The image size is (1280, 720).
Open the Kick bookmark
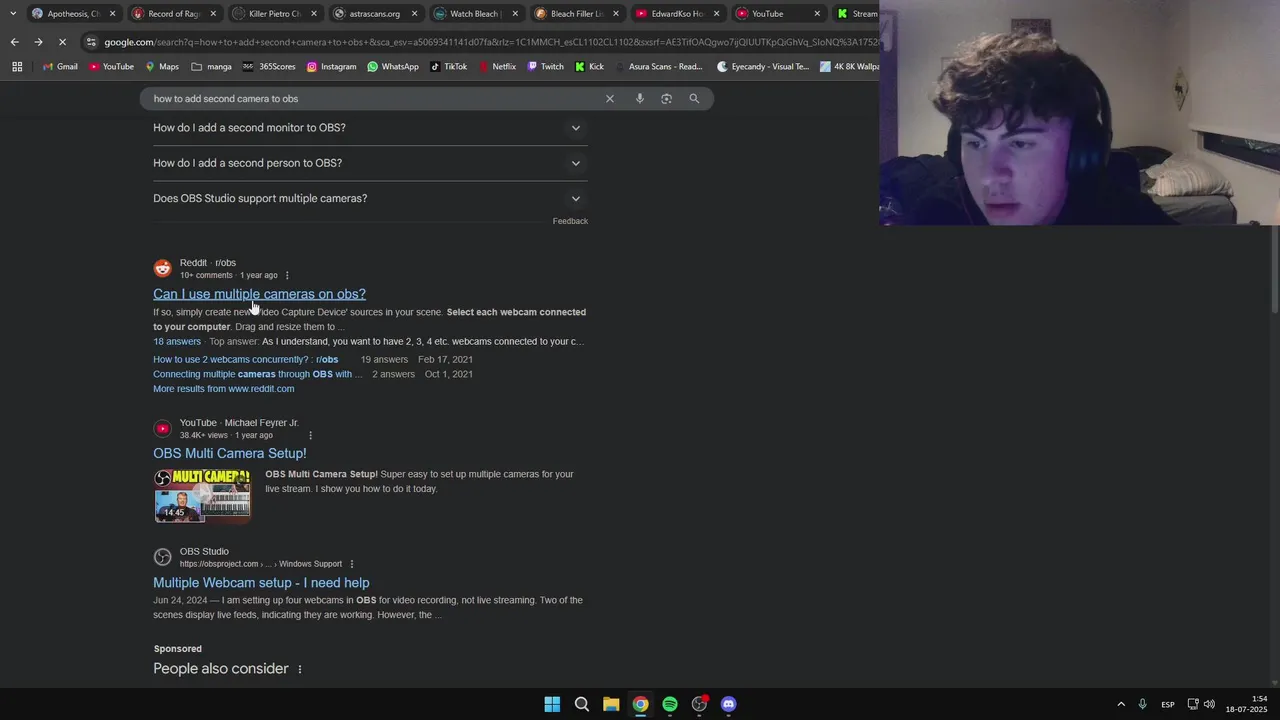click(589, 67)
